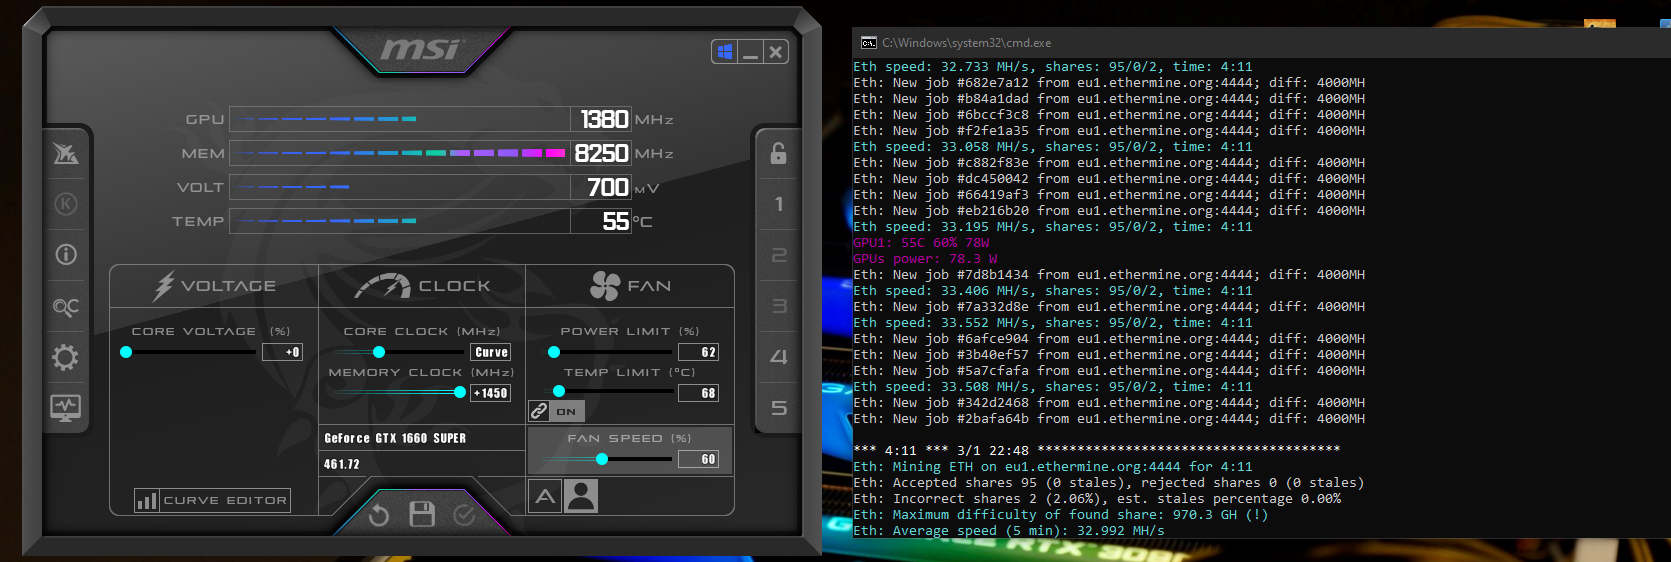Click the cmd.exe window title bar icon
This screenshot has width=1671, height=562.
[x=869, y=43]
